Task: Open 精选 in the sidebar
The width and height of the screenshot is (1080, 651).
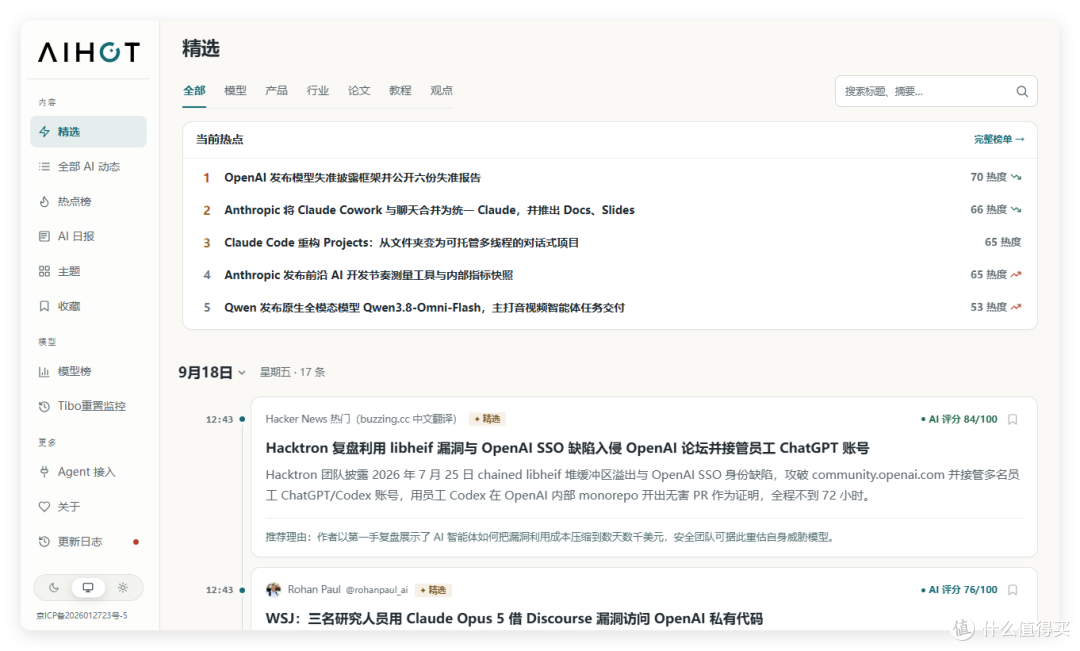Action: click(x=88, y=132)
